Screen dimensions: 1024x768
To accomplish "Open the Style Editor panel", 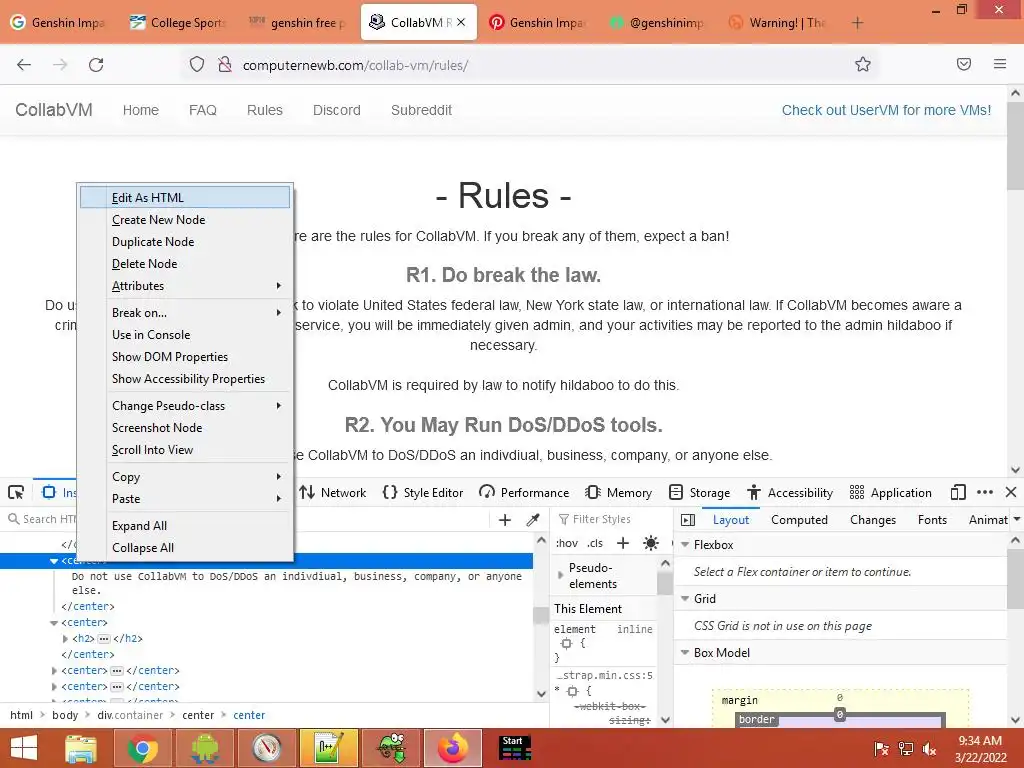I will tap(423, 492).
